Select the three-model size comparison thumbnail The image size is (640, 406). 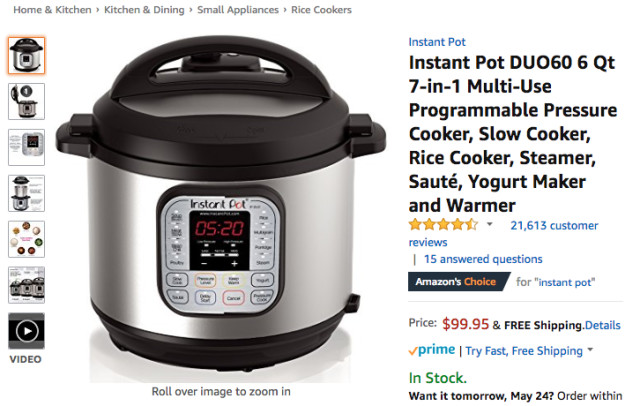point(27,285)
